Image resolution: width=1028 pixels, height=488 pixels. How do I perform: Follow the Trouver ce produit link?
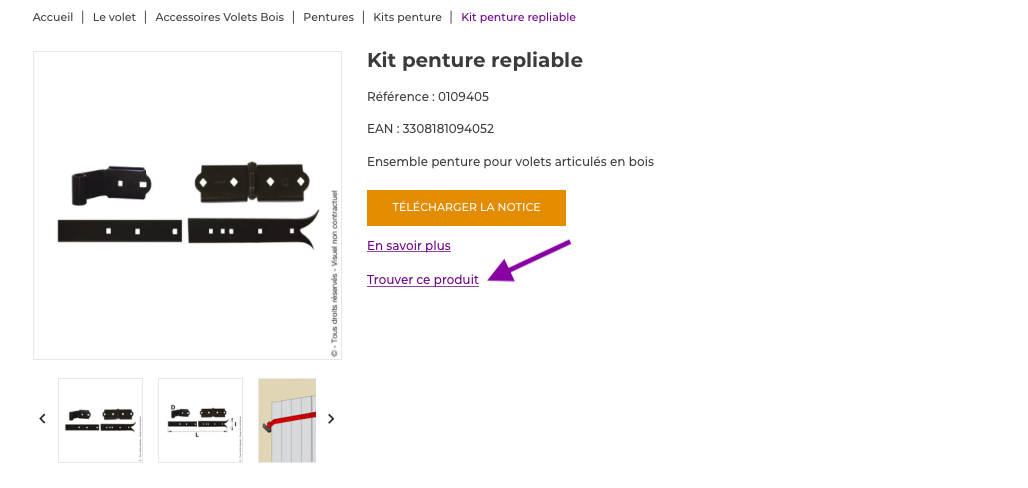coord(423,280)
